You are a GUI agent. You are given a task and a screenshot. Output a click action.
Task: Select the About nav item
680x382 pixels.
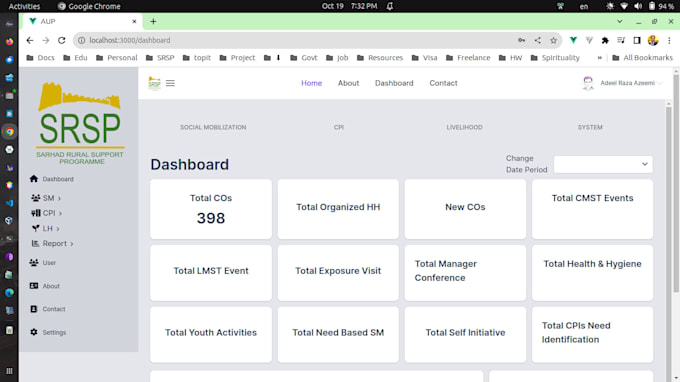click(x=348, y=83)
